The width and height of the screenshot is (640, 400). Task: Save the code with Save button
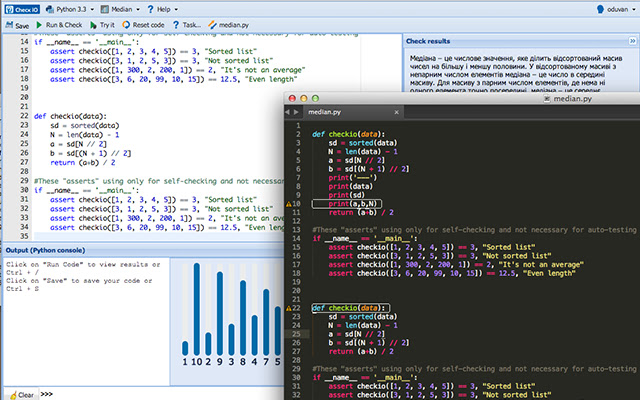click(x=17, y=23)
